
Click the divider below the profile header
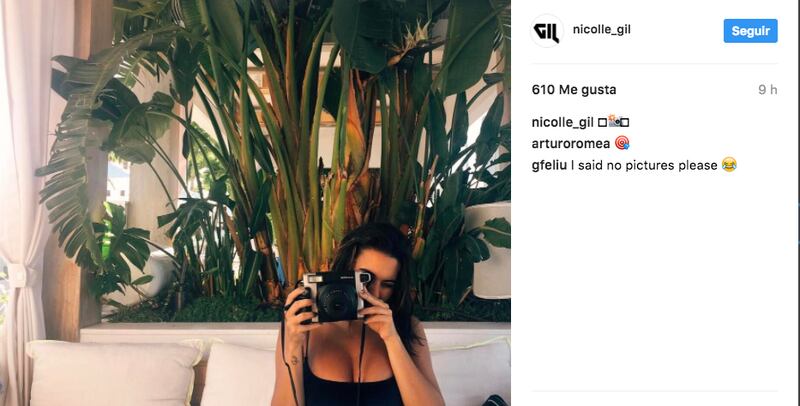pyautogui.click(x=655, y=64)
